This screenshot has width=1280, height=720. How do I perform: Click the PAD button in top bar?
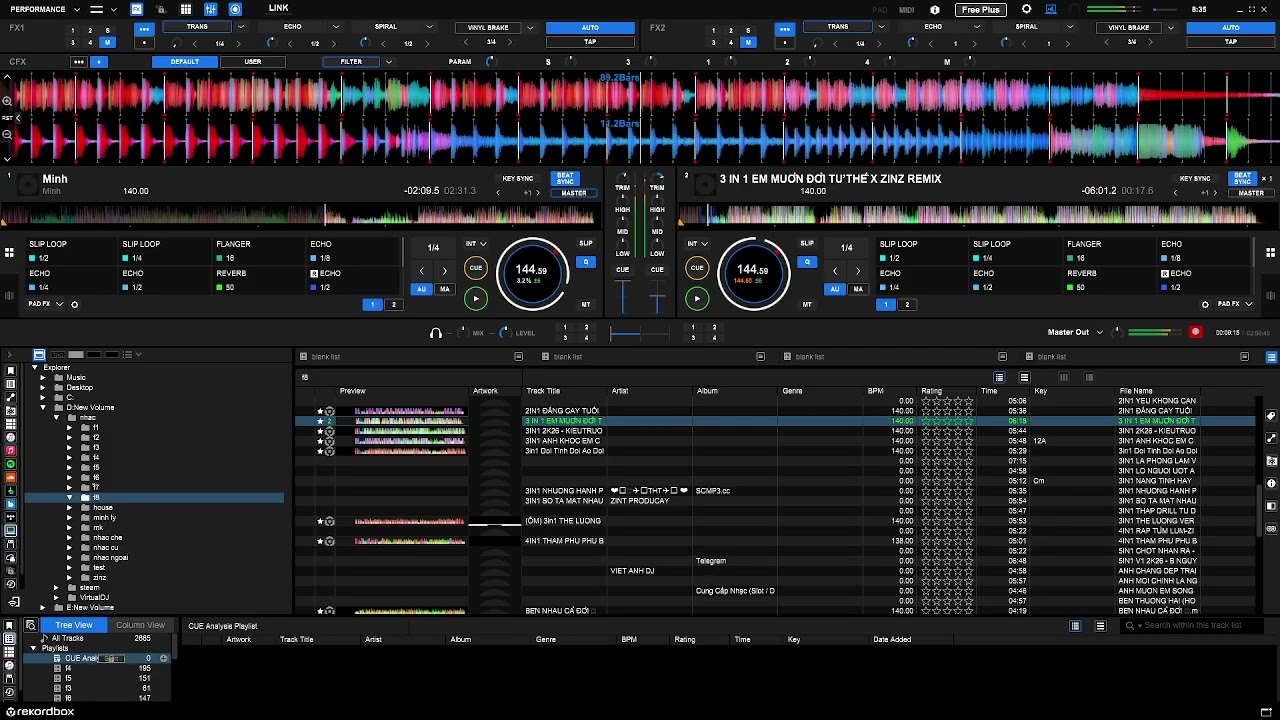coord(879,10)
